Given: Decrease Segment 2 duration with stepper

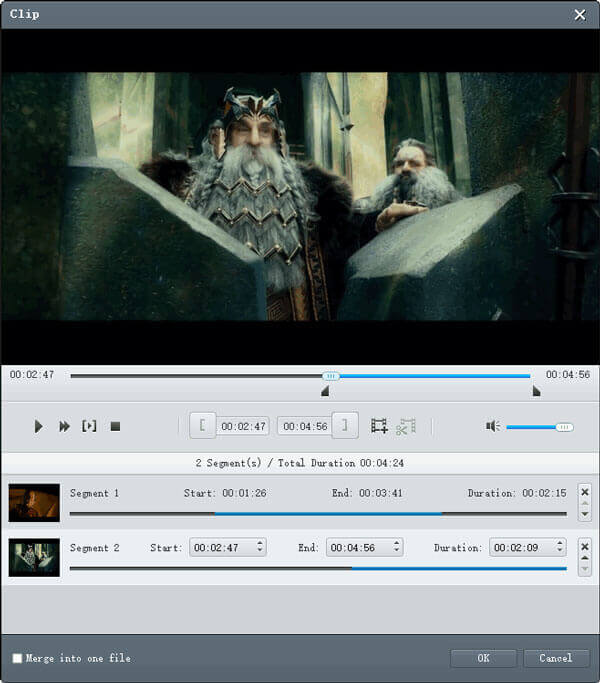Looking at the screenshot, I should click(559, 551).
